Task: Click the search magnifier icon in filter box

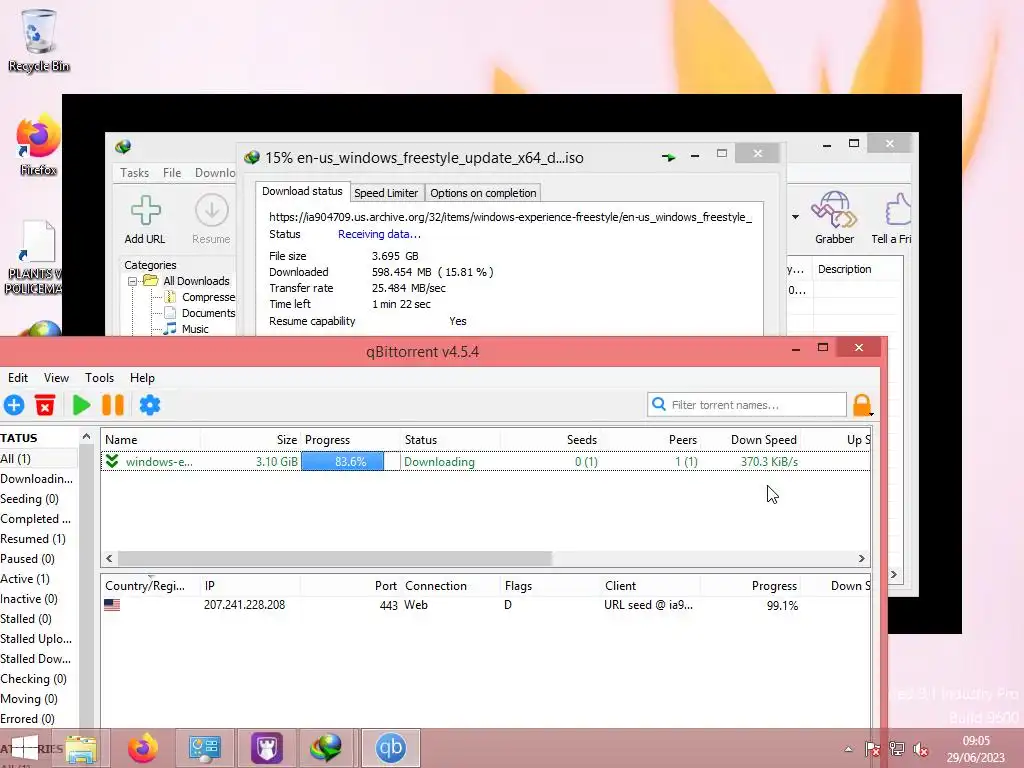Action: [x=659, y=404]
